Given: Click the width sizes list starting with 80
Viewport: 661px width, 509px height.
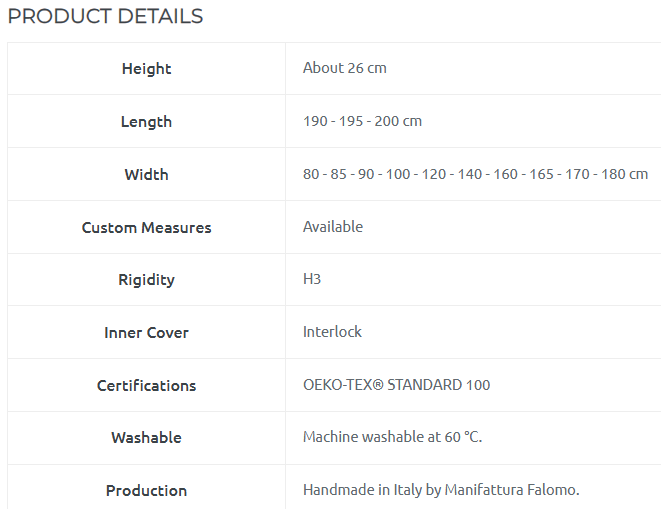Looking at the screenshot, I should click(475, 174).
